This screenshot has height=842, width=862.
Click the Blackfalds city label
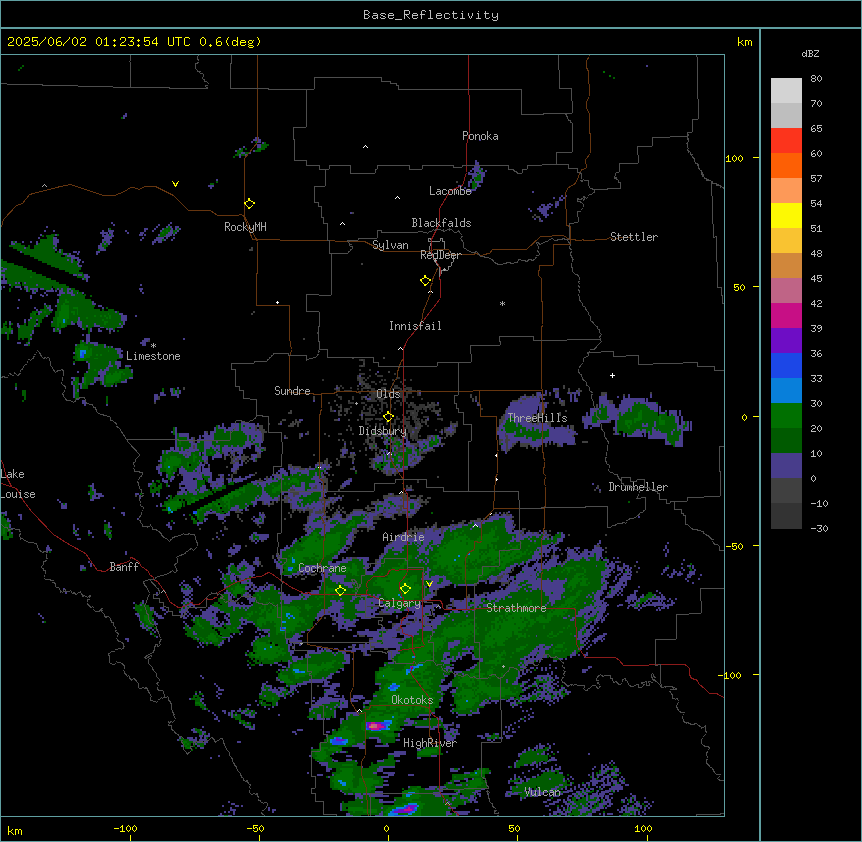pos(441,223)
